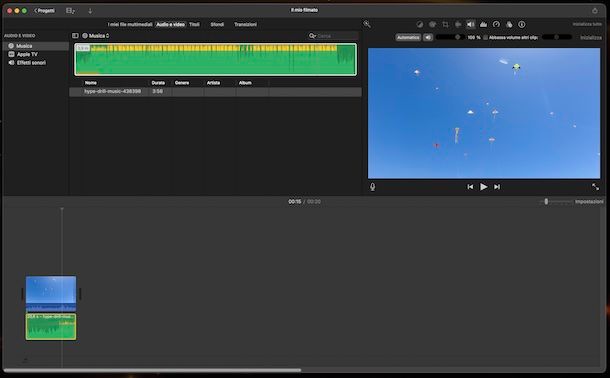
Task: Open the clip information icon
Action: 522,24
